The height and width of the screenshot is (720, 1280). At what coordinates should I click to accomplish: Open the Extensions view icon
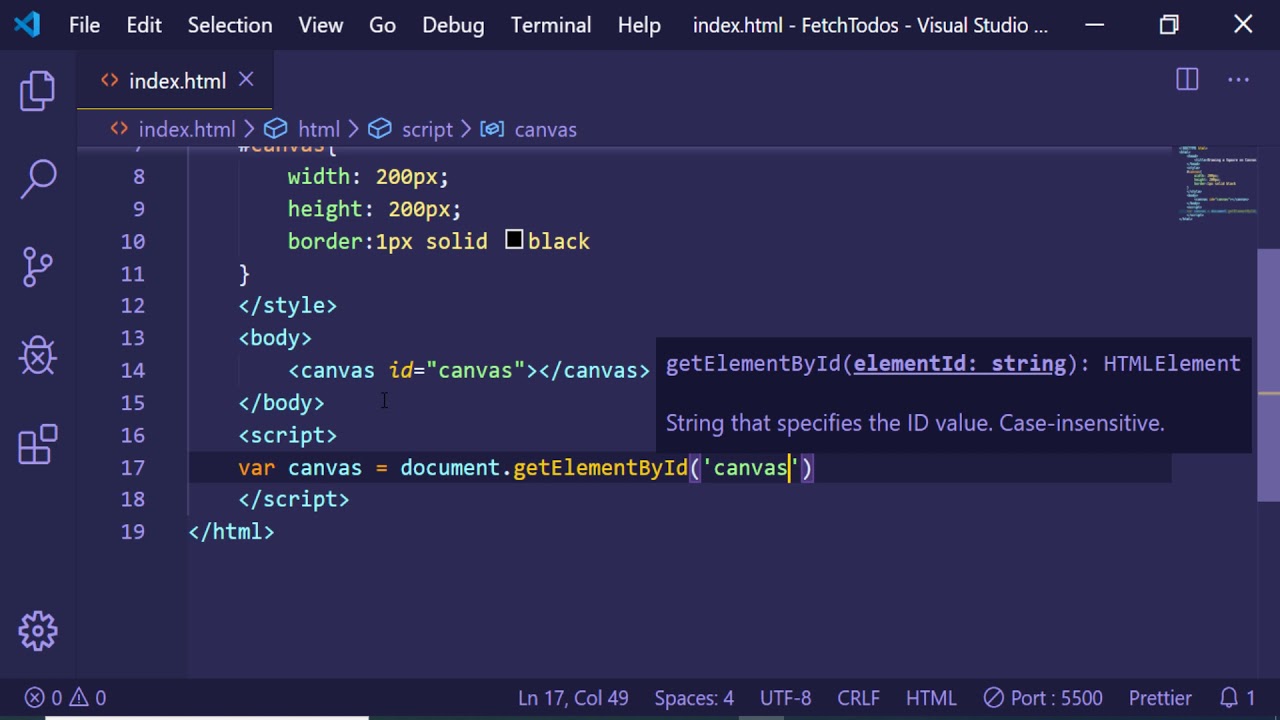38,445
